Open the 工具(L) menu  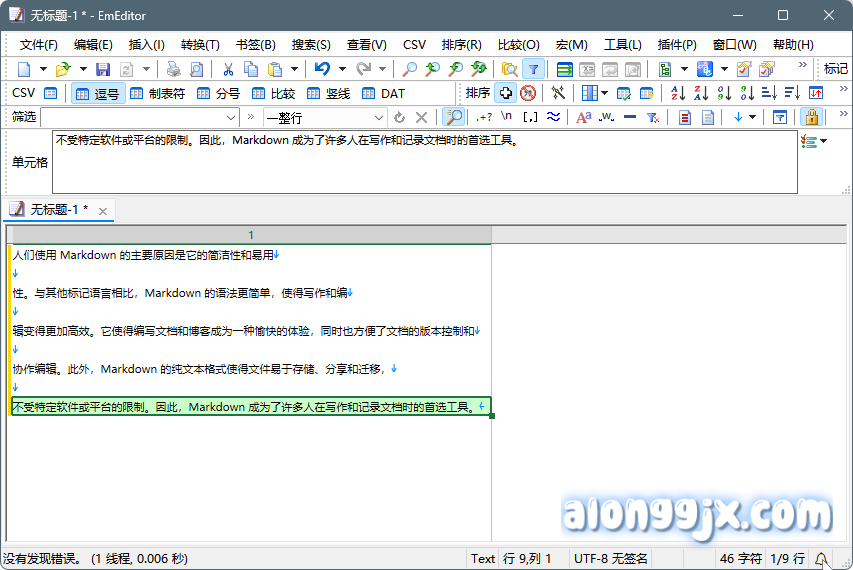coord(623,45)
